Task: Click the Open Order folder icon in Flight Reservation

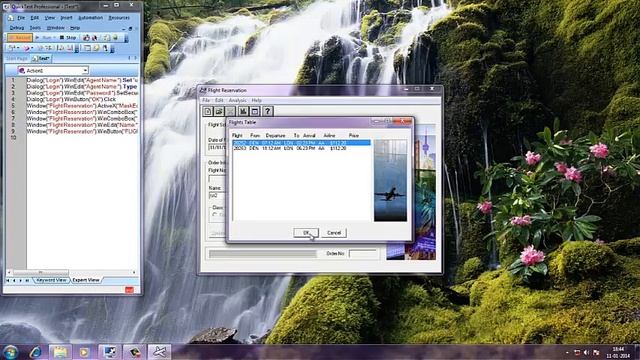Action: click(219, 111)
